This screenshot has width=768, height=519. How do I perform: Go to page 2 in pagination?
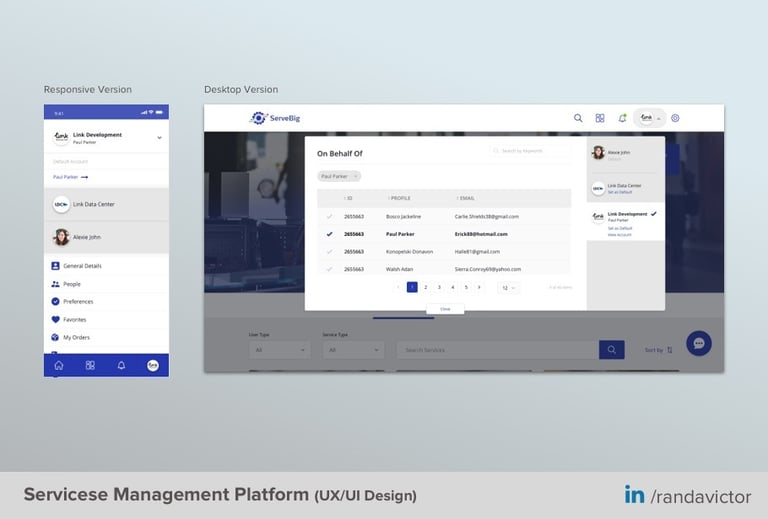coord(426,287)
